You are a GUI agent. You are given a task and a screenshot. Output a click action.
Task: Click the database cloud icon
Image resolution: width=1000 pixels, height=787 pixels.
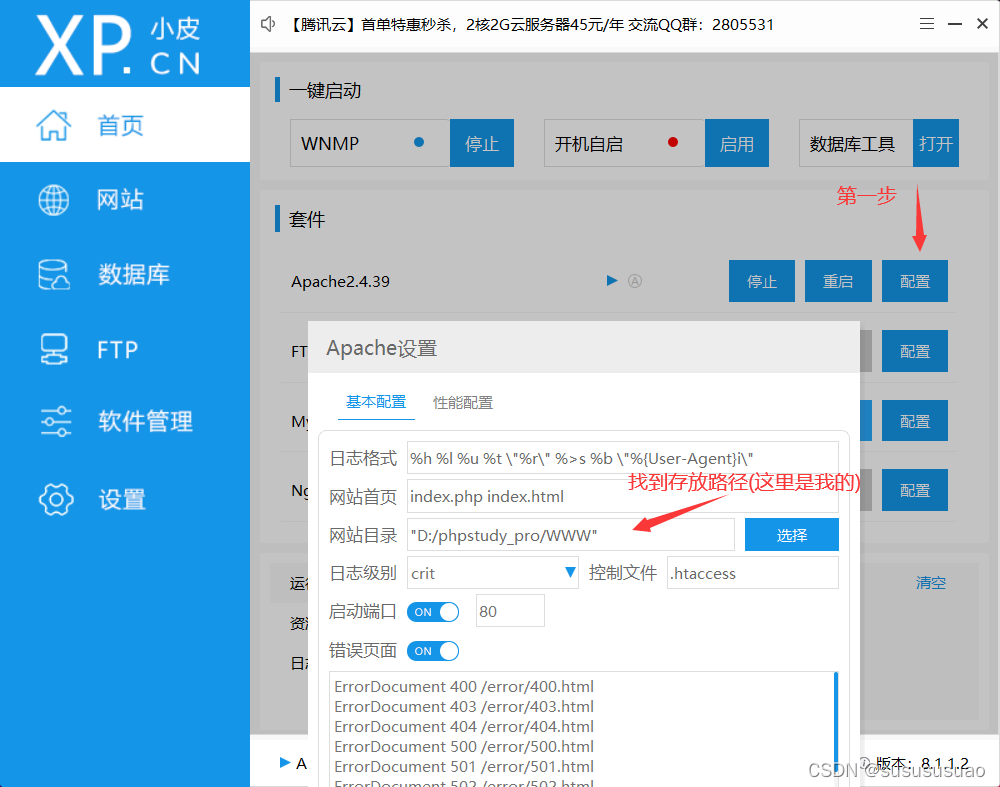tap(54, 274)
